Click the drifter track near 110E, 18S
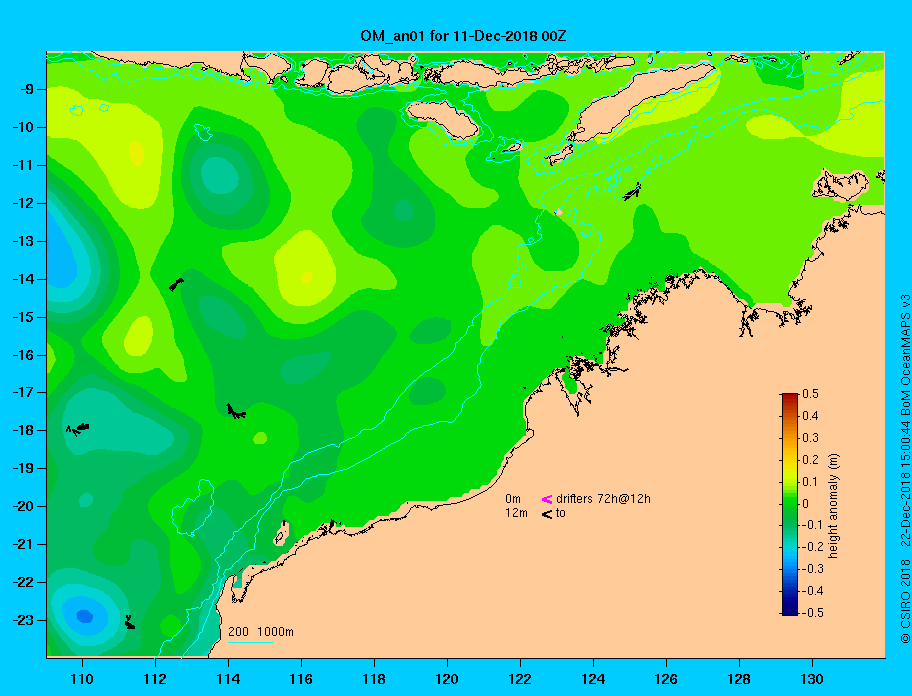912x696 pixels. pos(77,429)
